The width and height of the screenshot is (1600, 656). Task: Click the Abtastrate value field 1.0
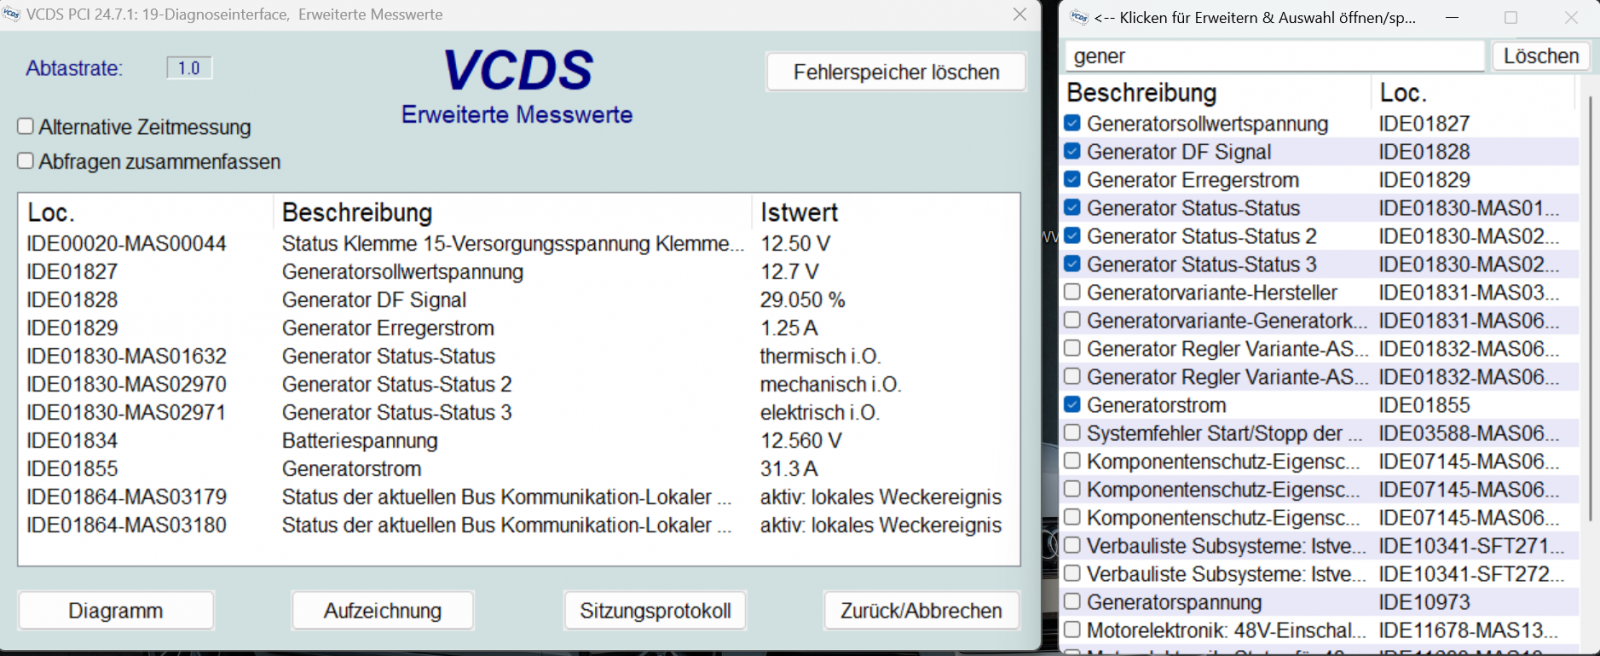tap(189, 68)
